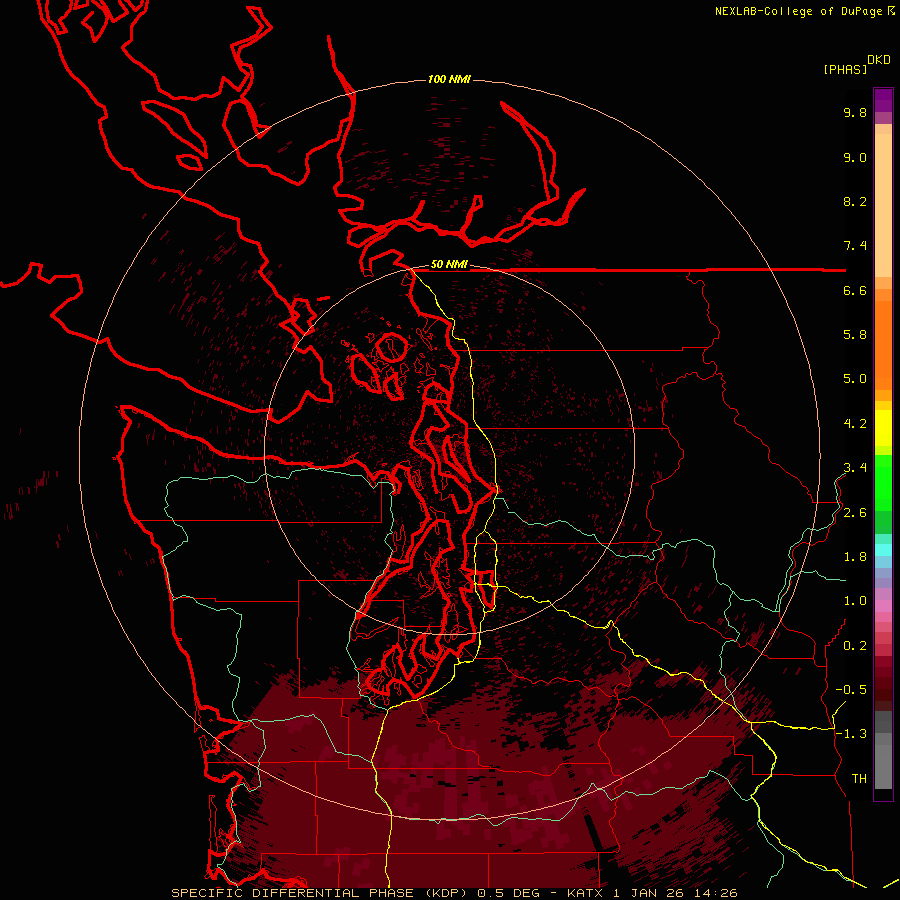Click the pink color bar segment
900x900 pixels.
tap(883, 606)
